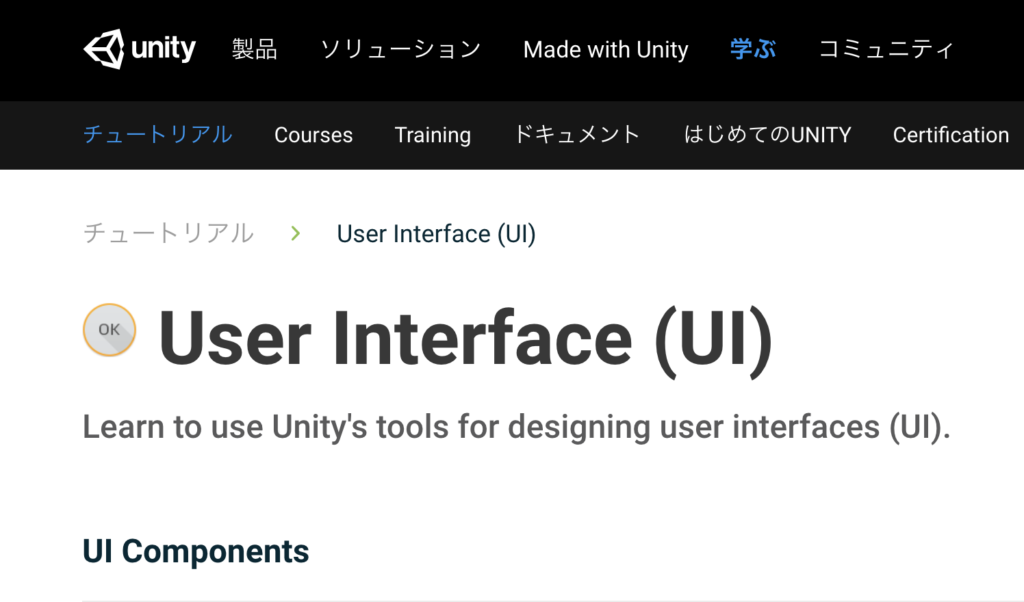Screen dimensions: 1024x602
Task: Switch to the Courses tab
Action: click(313, 135)
